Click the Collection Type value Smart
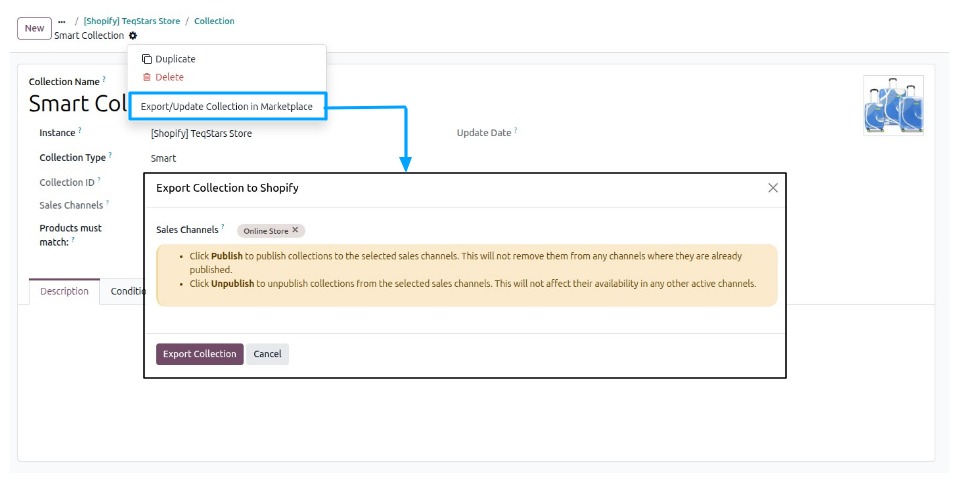 point(163,158)
